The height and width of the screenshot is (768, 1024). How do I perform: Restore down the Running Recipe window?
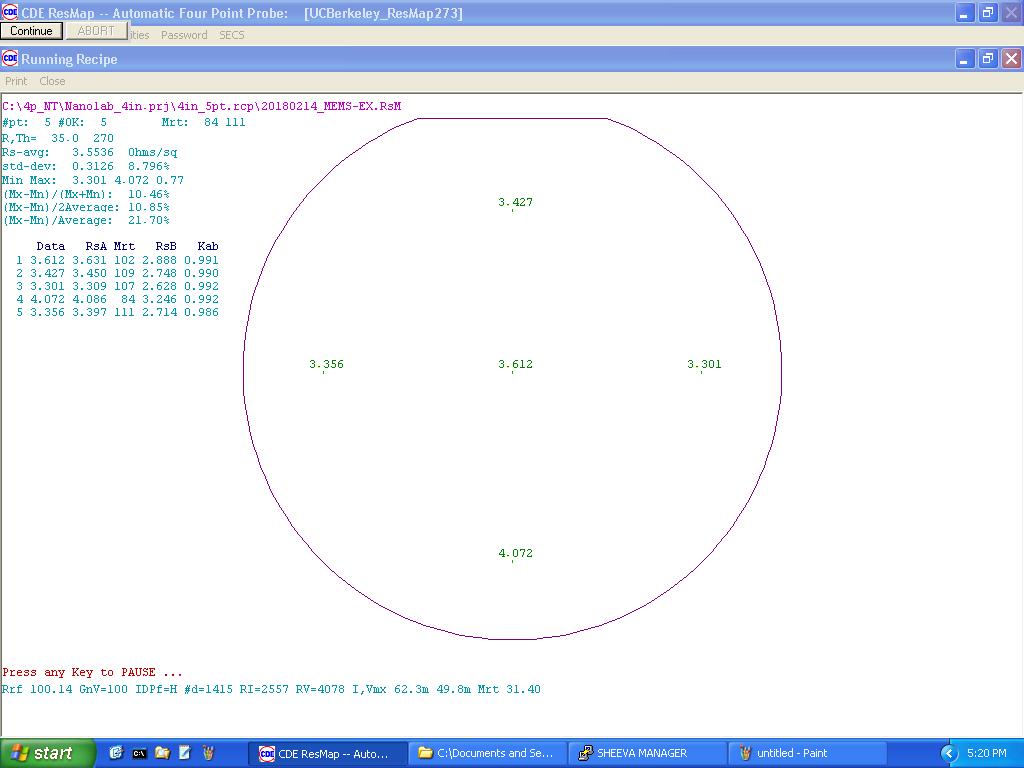point(987,59)
